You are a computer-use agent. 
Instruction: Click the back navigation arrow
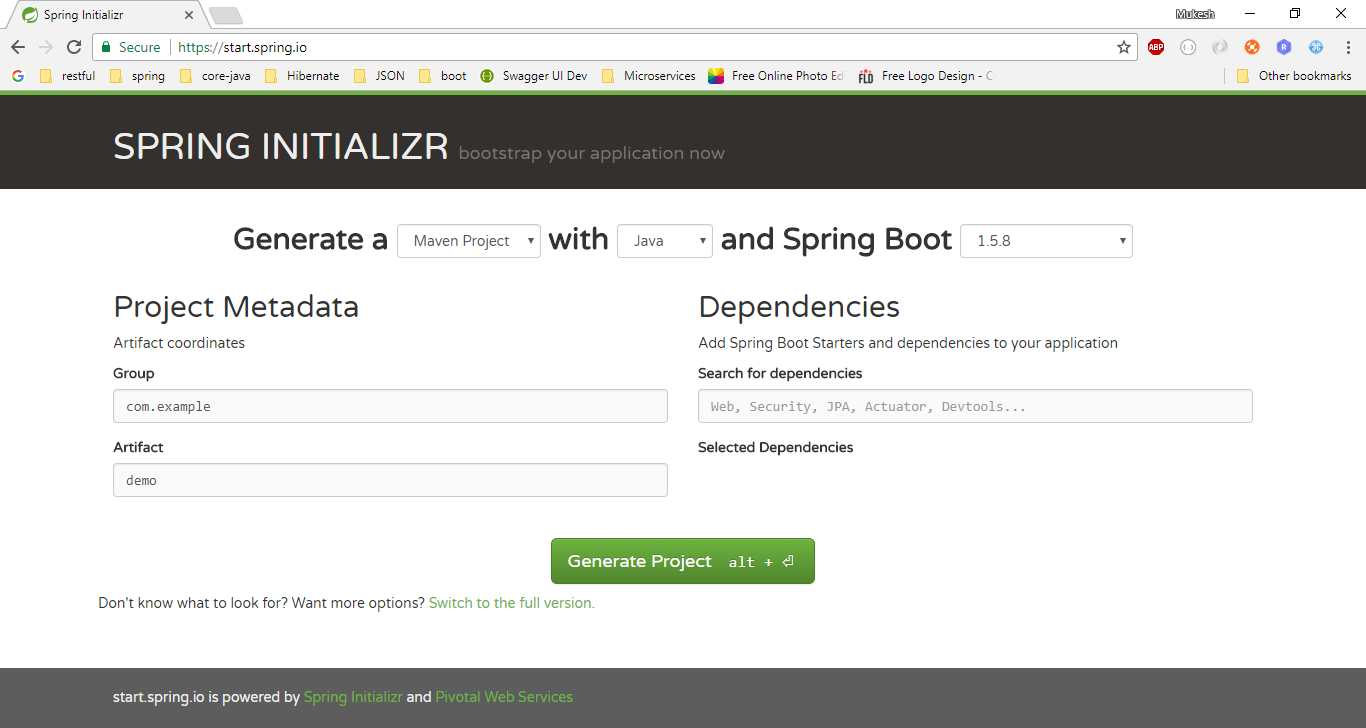coord(17,47)
